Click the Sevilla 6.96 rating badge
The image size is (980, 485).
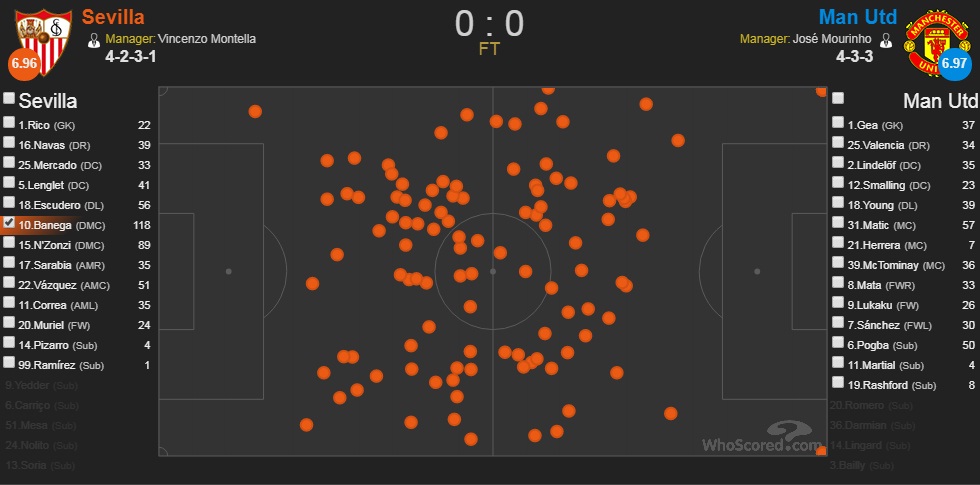(24, 65)
